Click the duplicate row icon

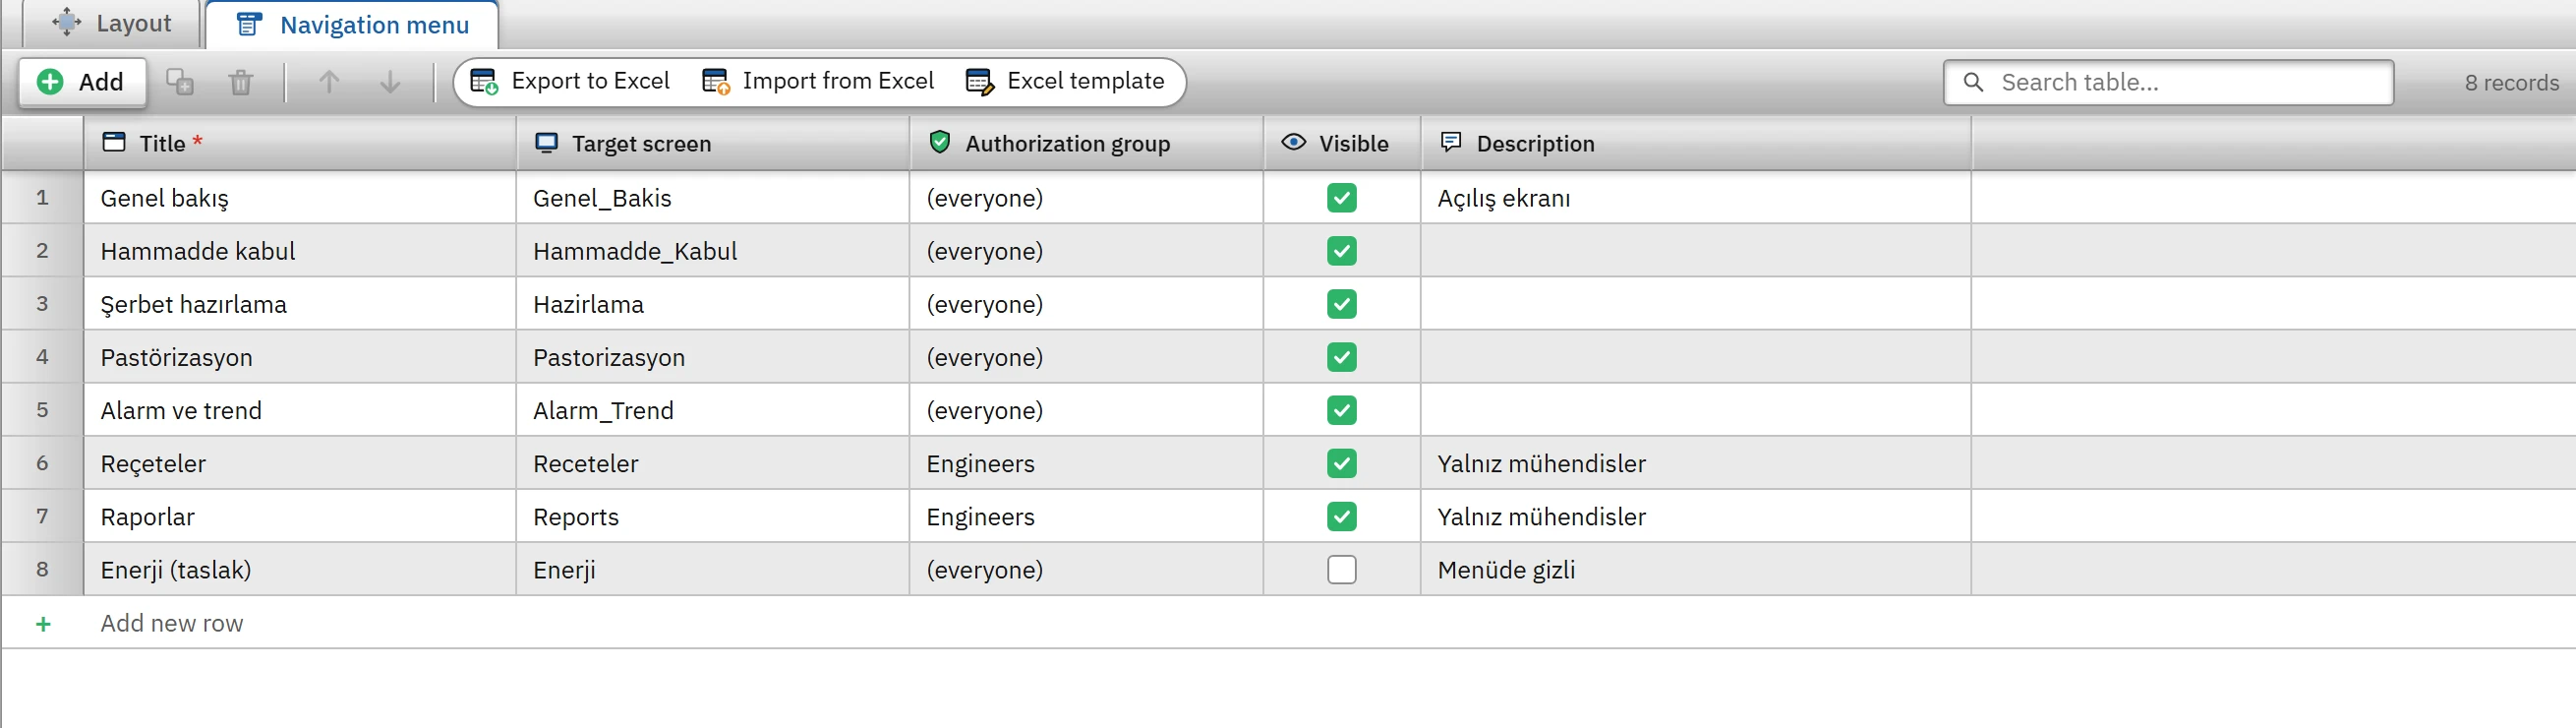tap(180, 82)
